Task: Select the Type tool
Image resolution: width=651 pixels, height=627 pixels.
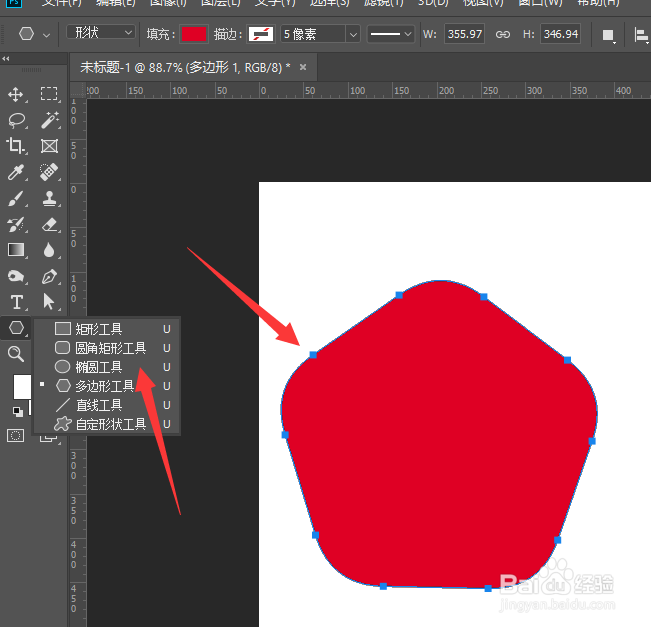Action: click(x=17, y=302)
